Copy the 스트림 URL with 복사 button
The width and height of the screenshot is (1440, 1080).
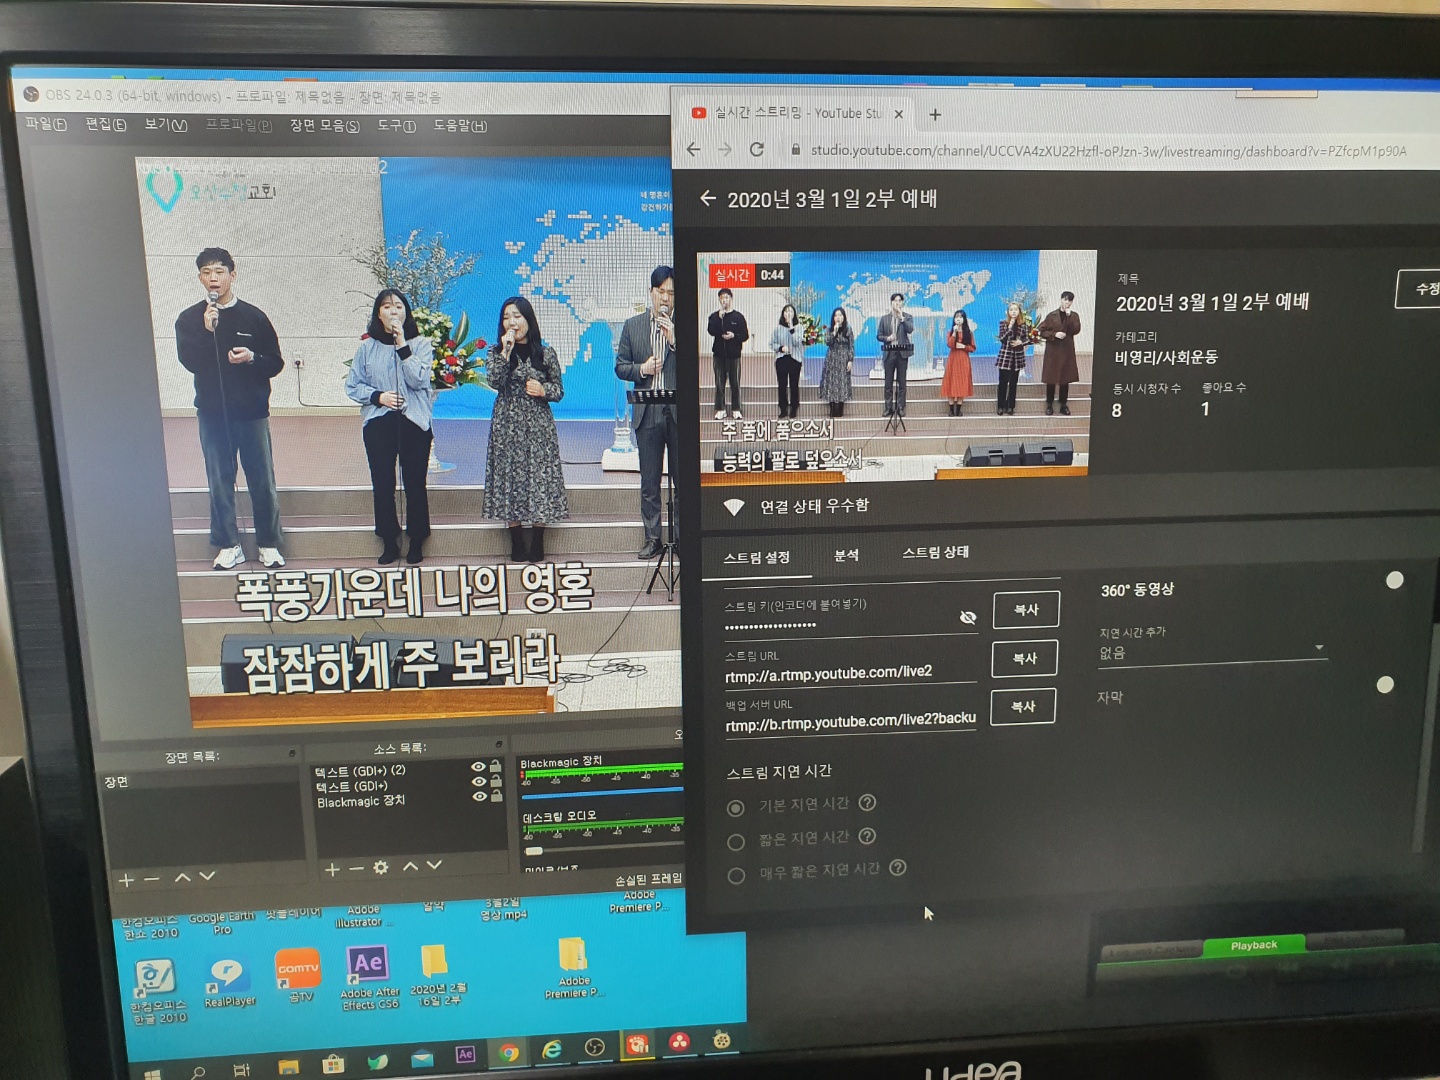1025,658
